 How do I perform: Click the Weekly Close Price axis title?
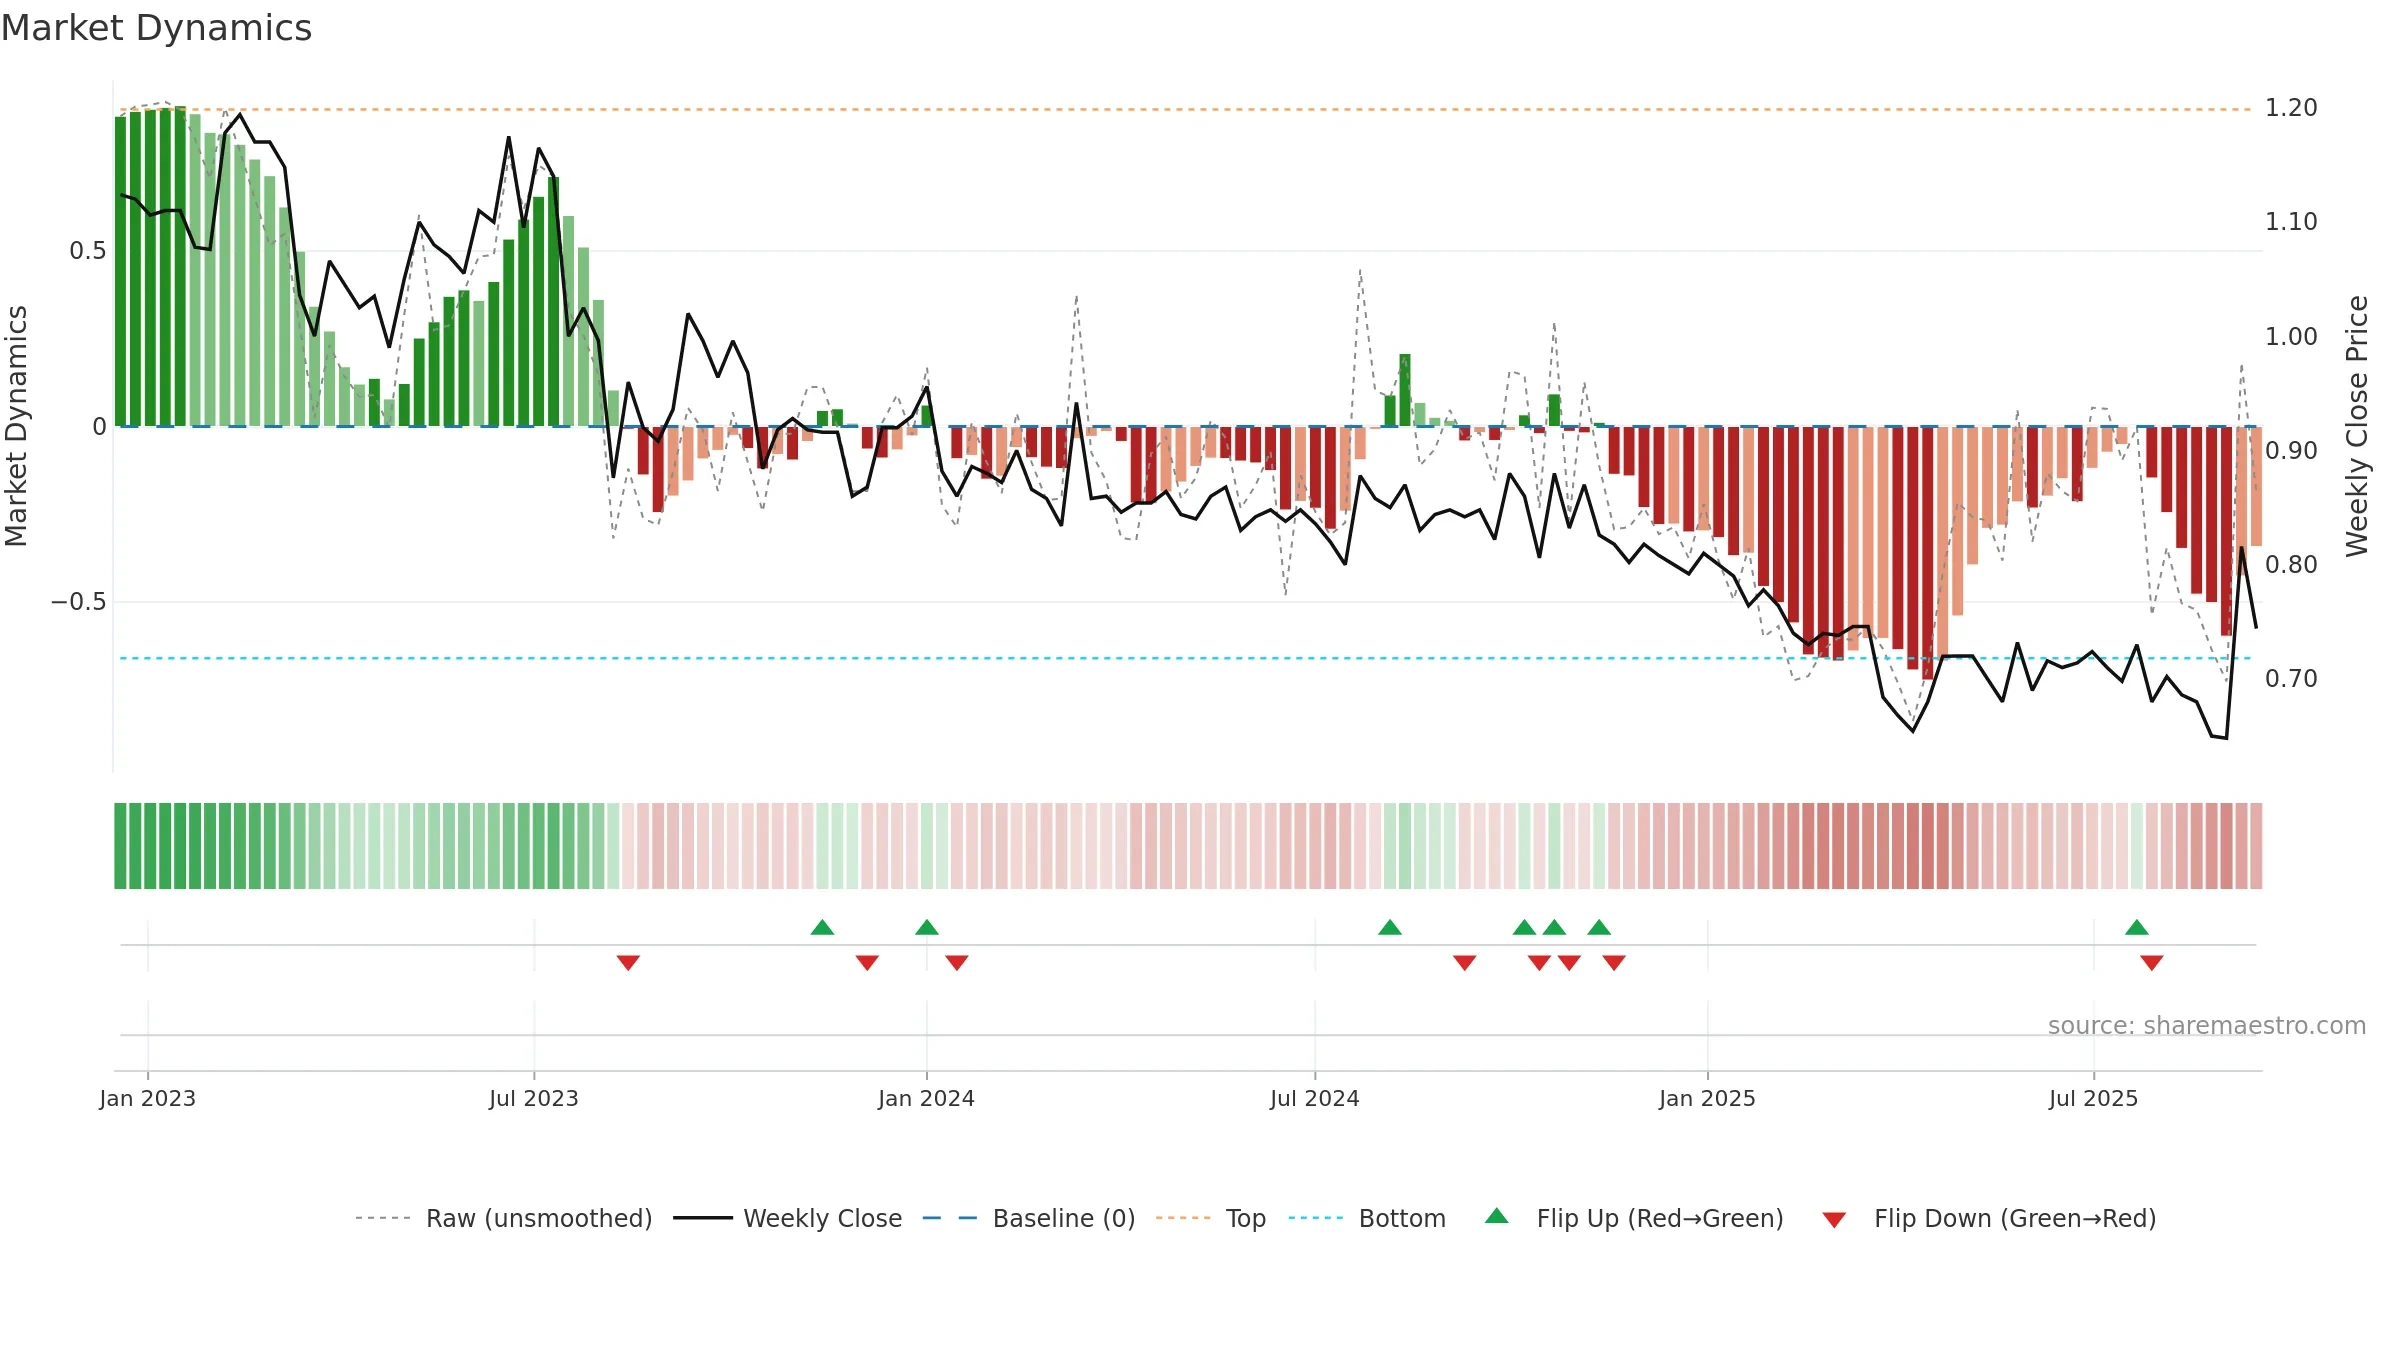pos(2357,426)
